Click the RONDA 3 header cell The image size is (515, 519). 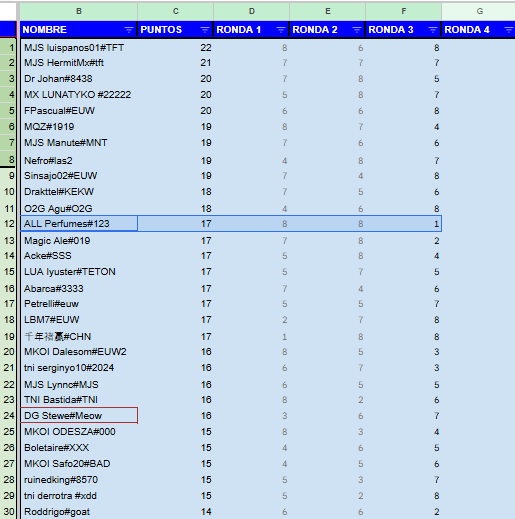click(x=403, y=30)
